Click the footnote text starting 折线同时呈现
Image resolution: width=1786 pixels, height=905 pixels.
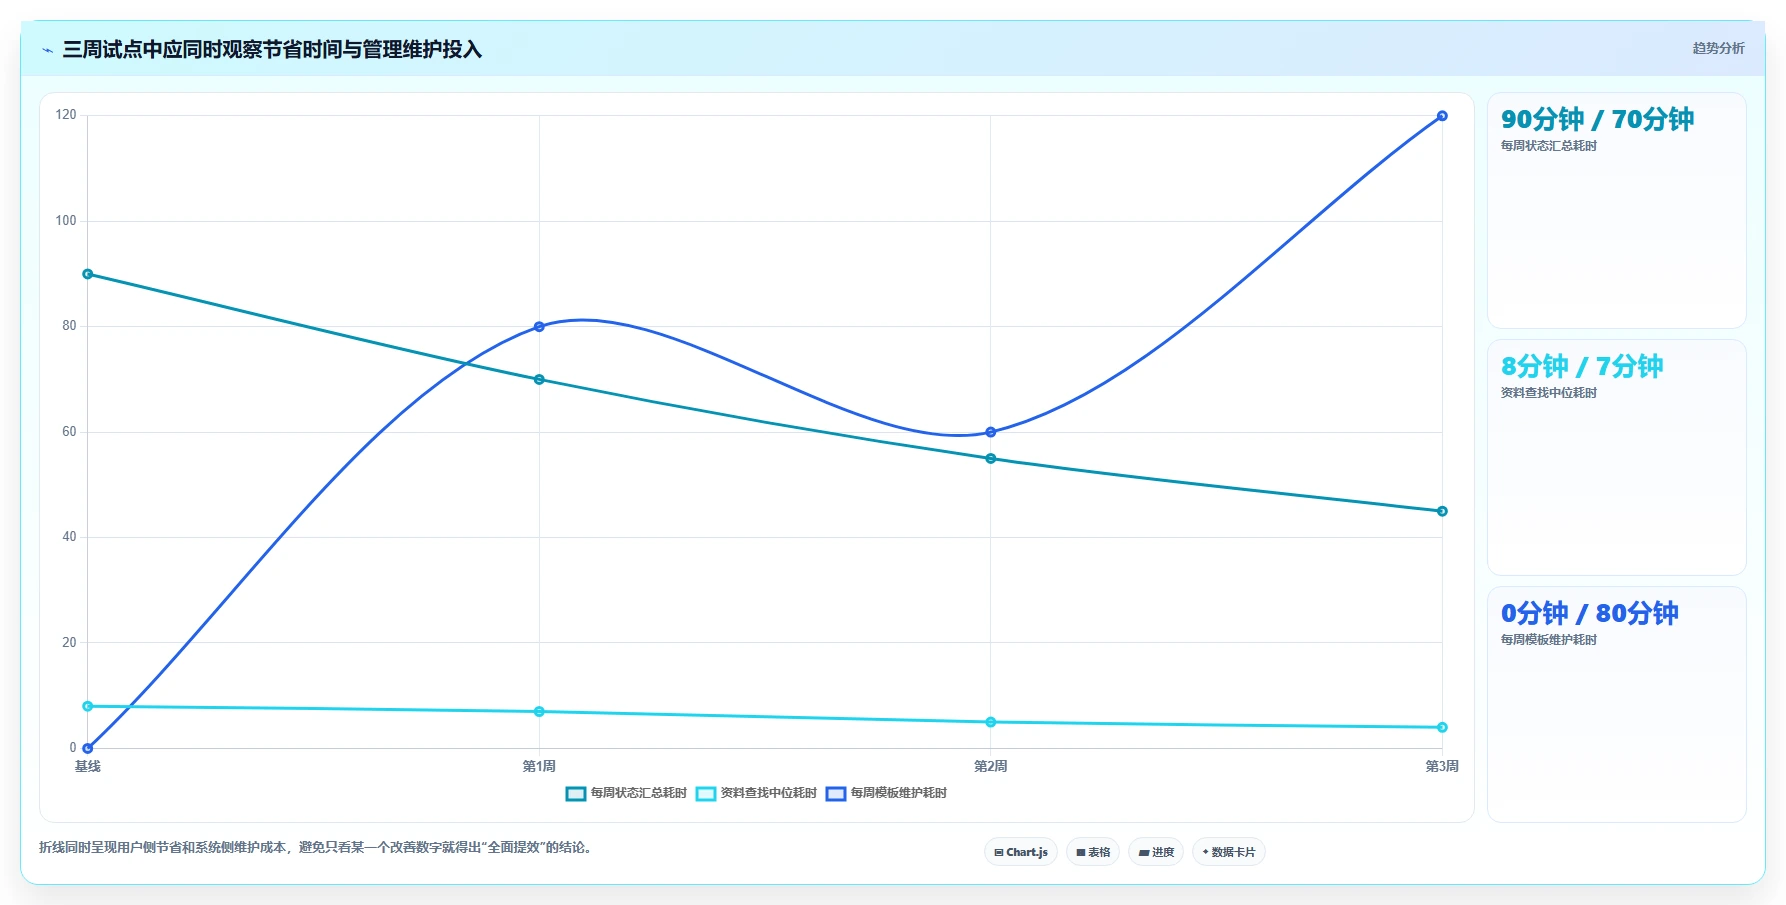(x=318, y=848)
